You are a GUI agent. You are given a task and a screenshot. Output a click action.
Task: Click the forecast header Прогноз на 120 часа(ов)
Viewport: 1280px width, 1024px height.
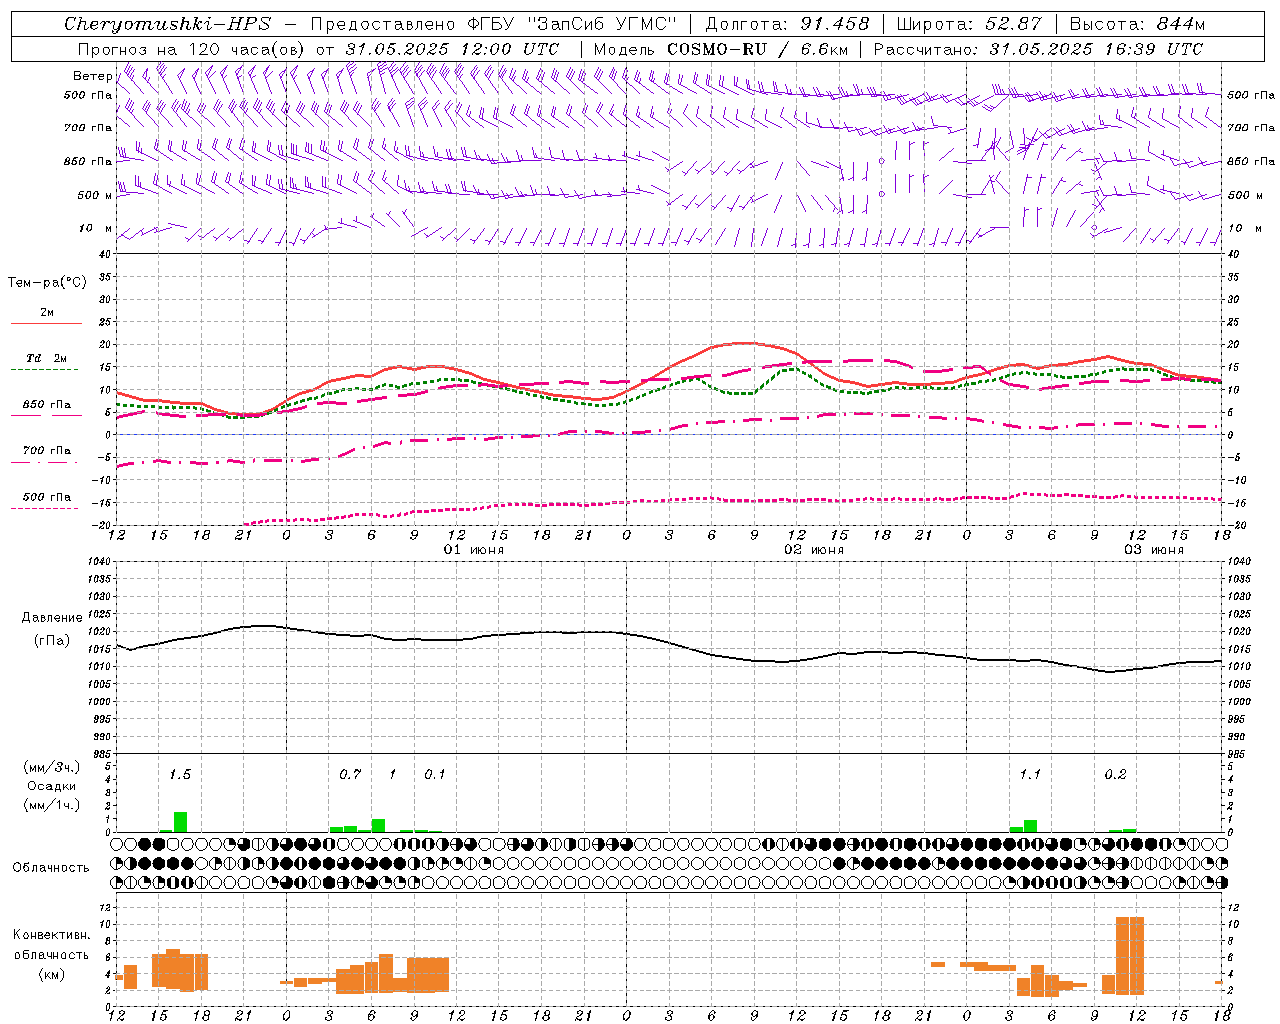pos(192,49)
